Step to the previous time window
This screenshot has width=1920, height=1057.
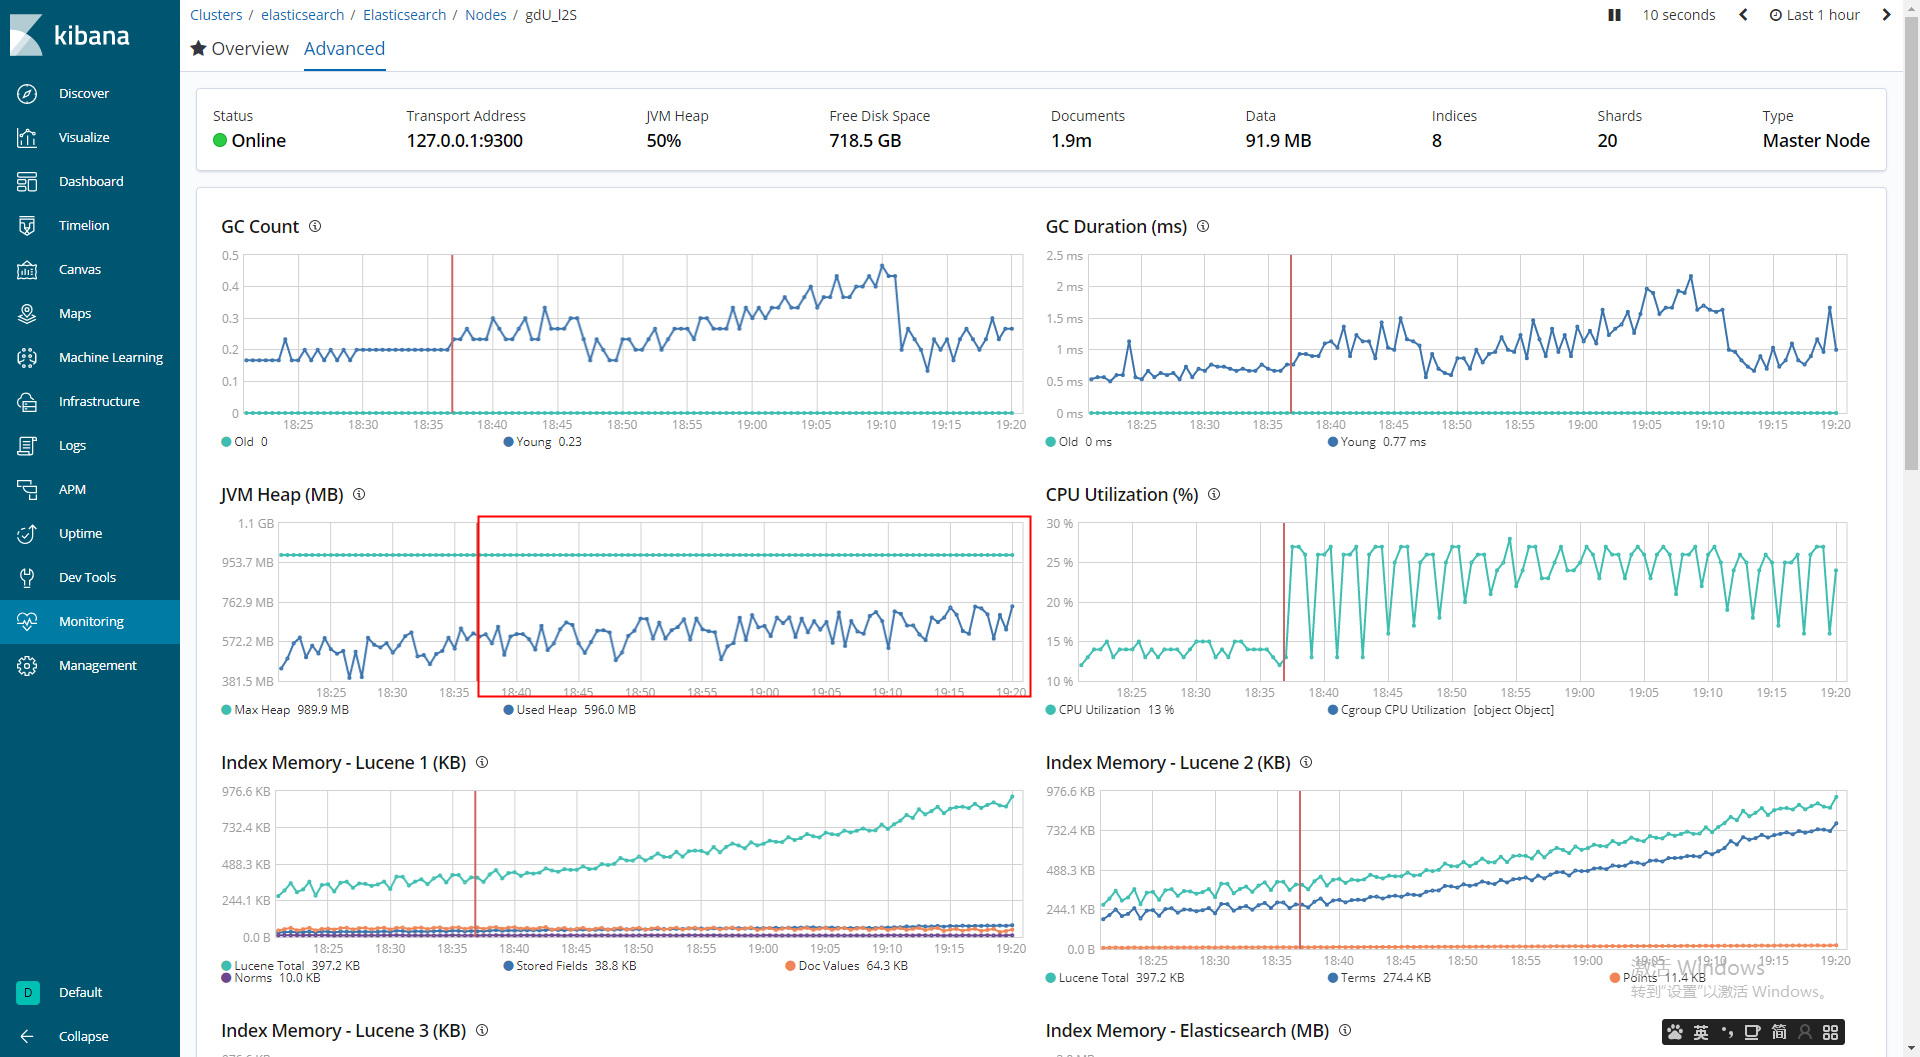click(1743, 15)
